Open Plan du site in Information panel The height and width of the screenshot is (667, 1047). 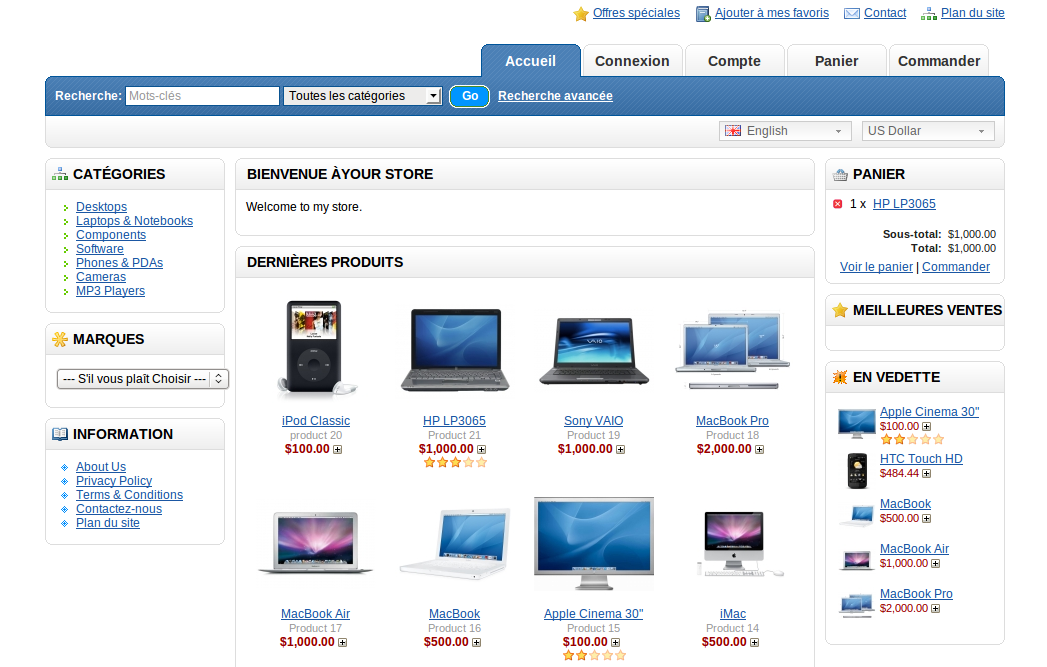tap(108, 523)
